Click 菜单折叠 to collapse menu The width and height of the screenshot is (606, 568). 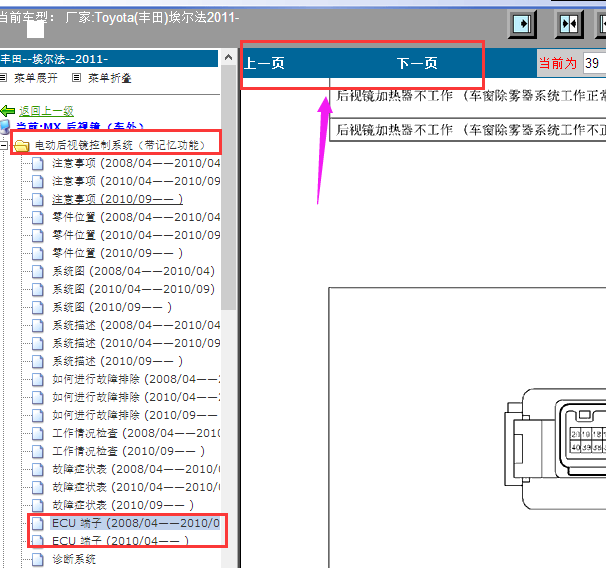tap(110, 78)
